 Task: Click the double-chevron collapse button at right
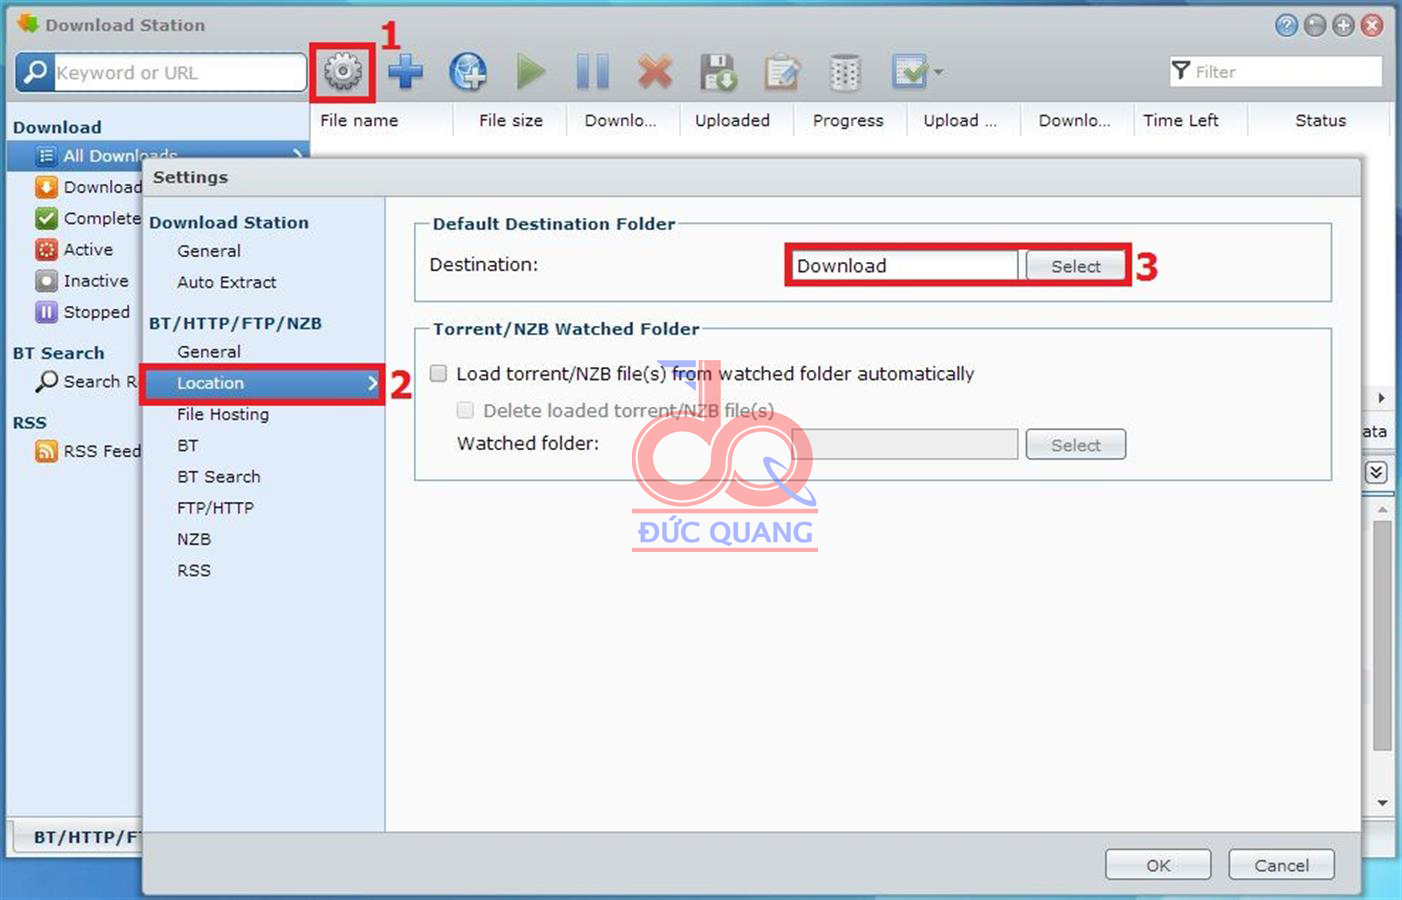[1377, 472]
